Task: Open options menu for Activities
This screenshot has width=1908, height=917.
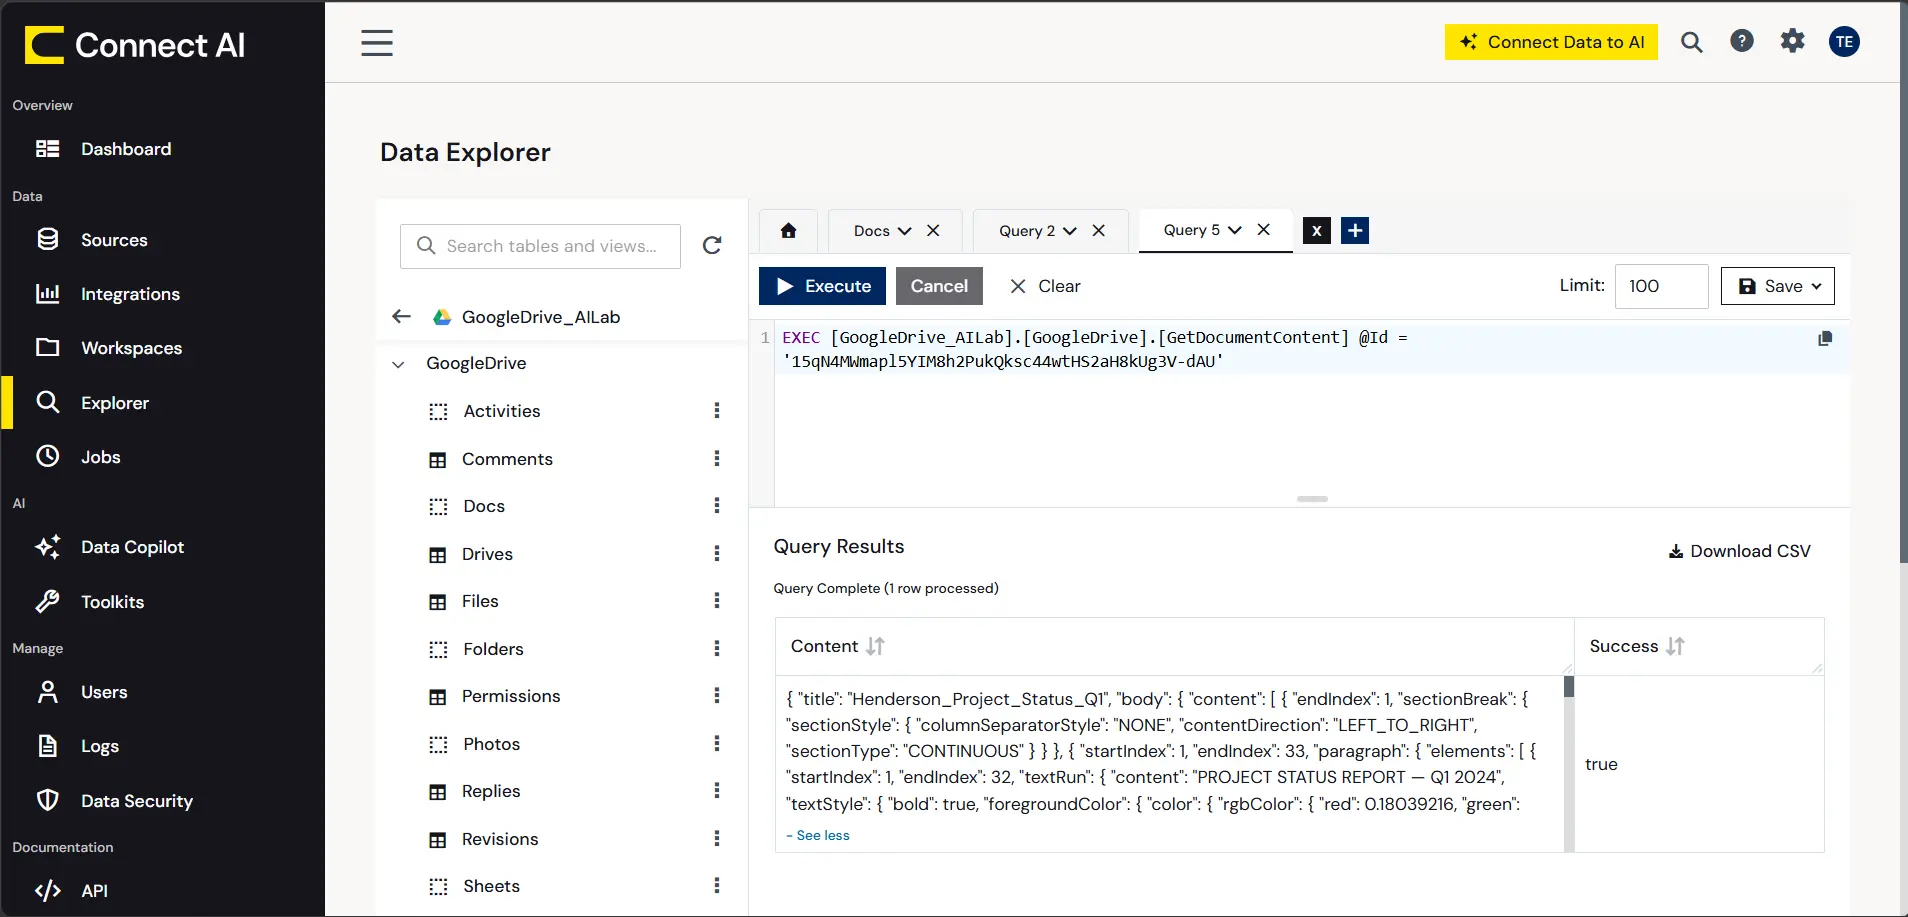Action: click(x=717, y=411)
